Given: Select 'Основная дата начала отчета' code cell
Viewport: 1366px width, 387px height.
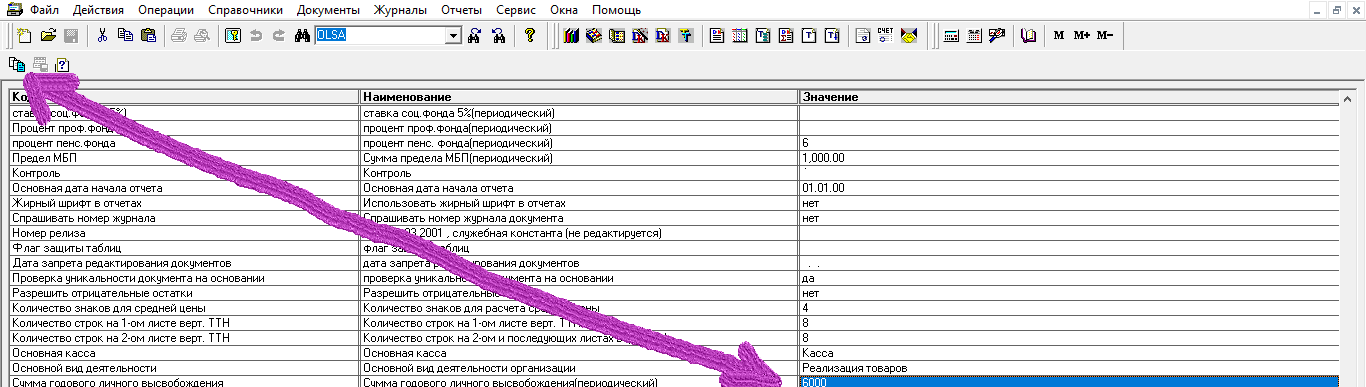Looking at the screenshot, I should pos(184,188).
